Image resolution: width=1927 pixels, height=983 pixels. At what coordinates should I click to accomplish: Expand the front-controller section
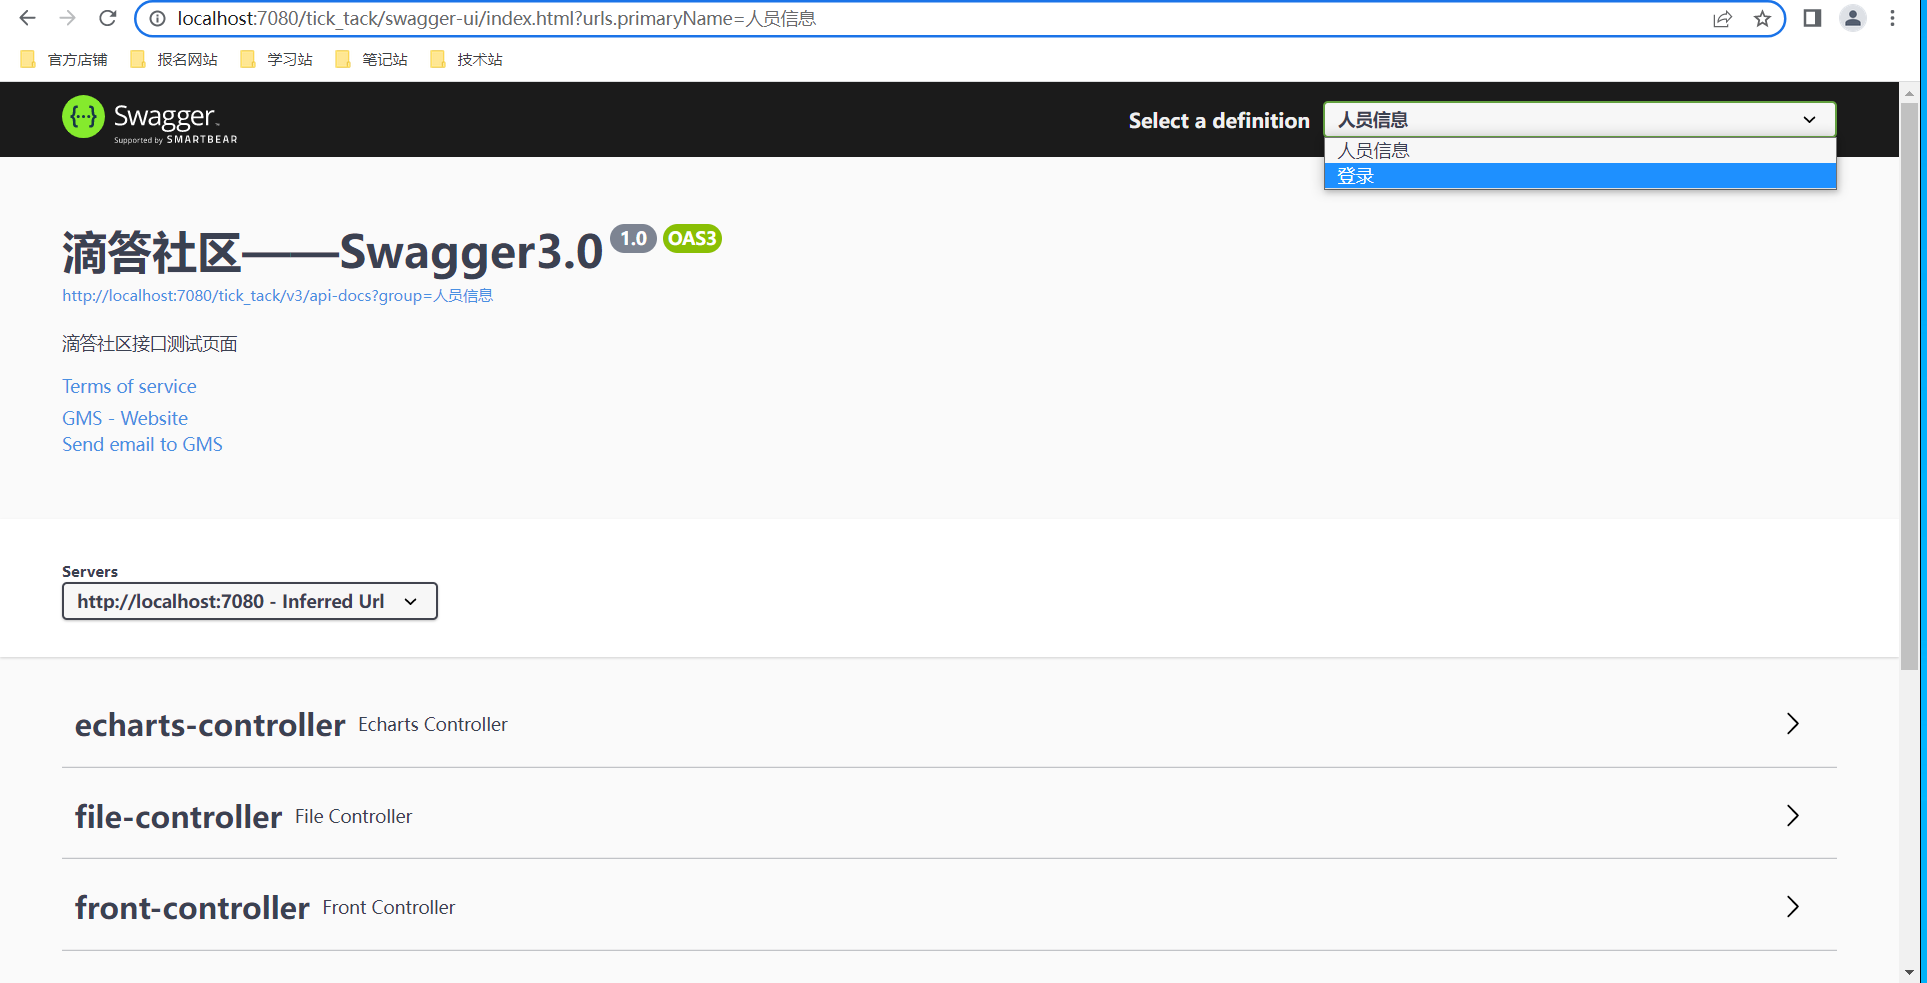point(949,907)
